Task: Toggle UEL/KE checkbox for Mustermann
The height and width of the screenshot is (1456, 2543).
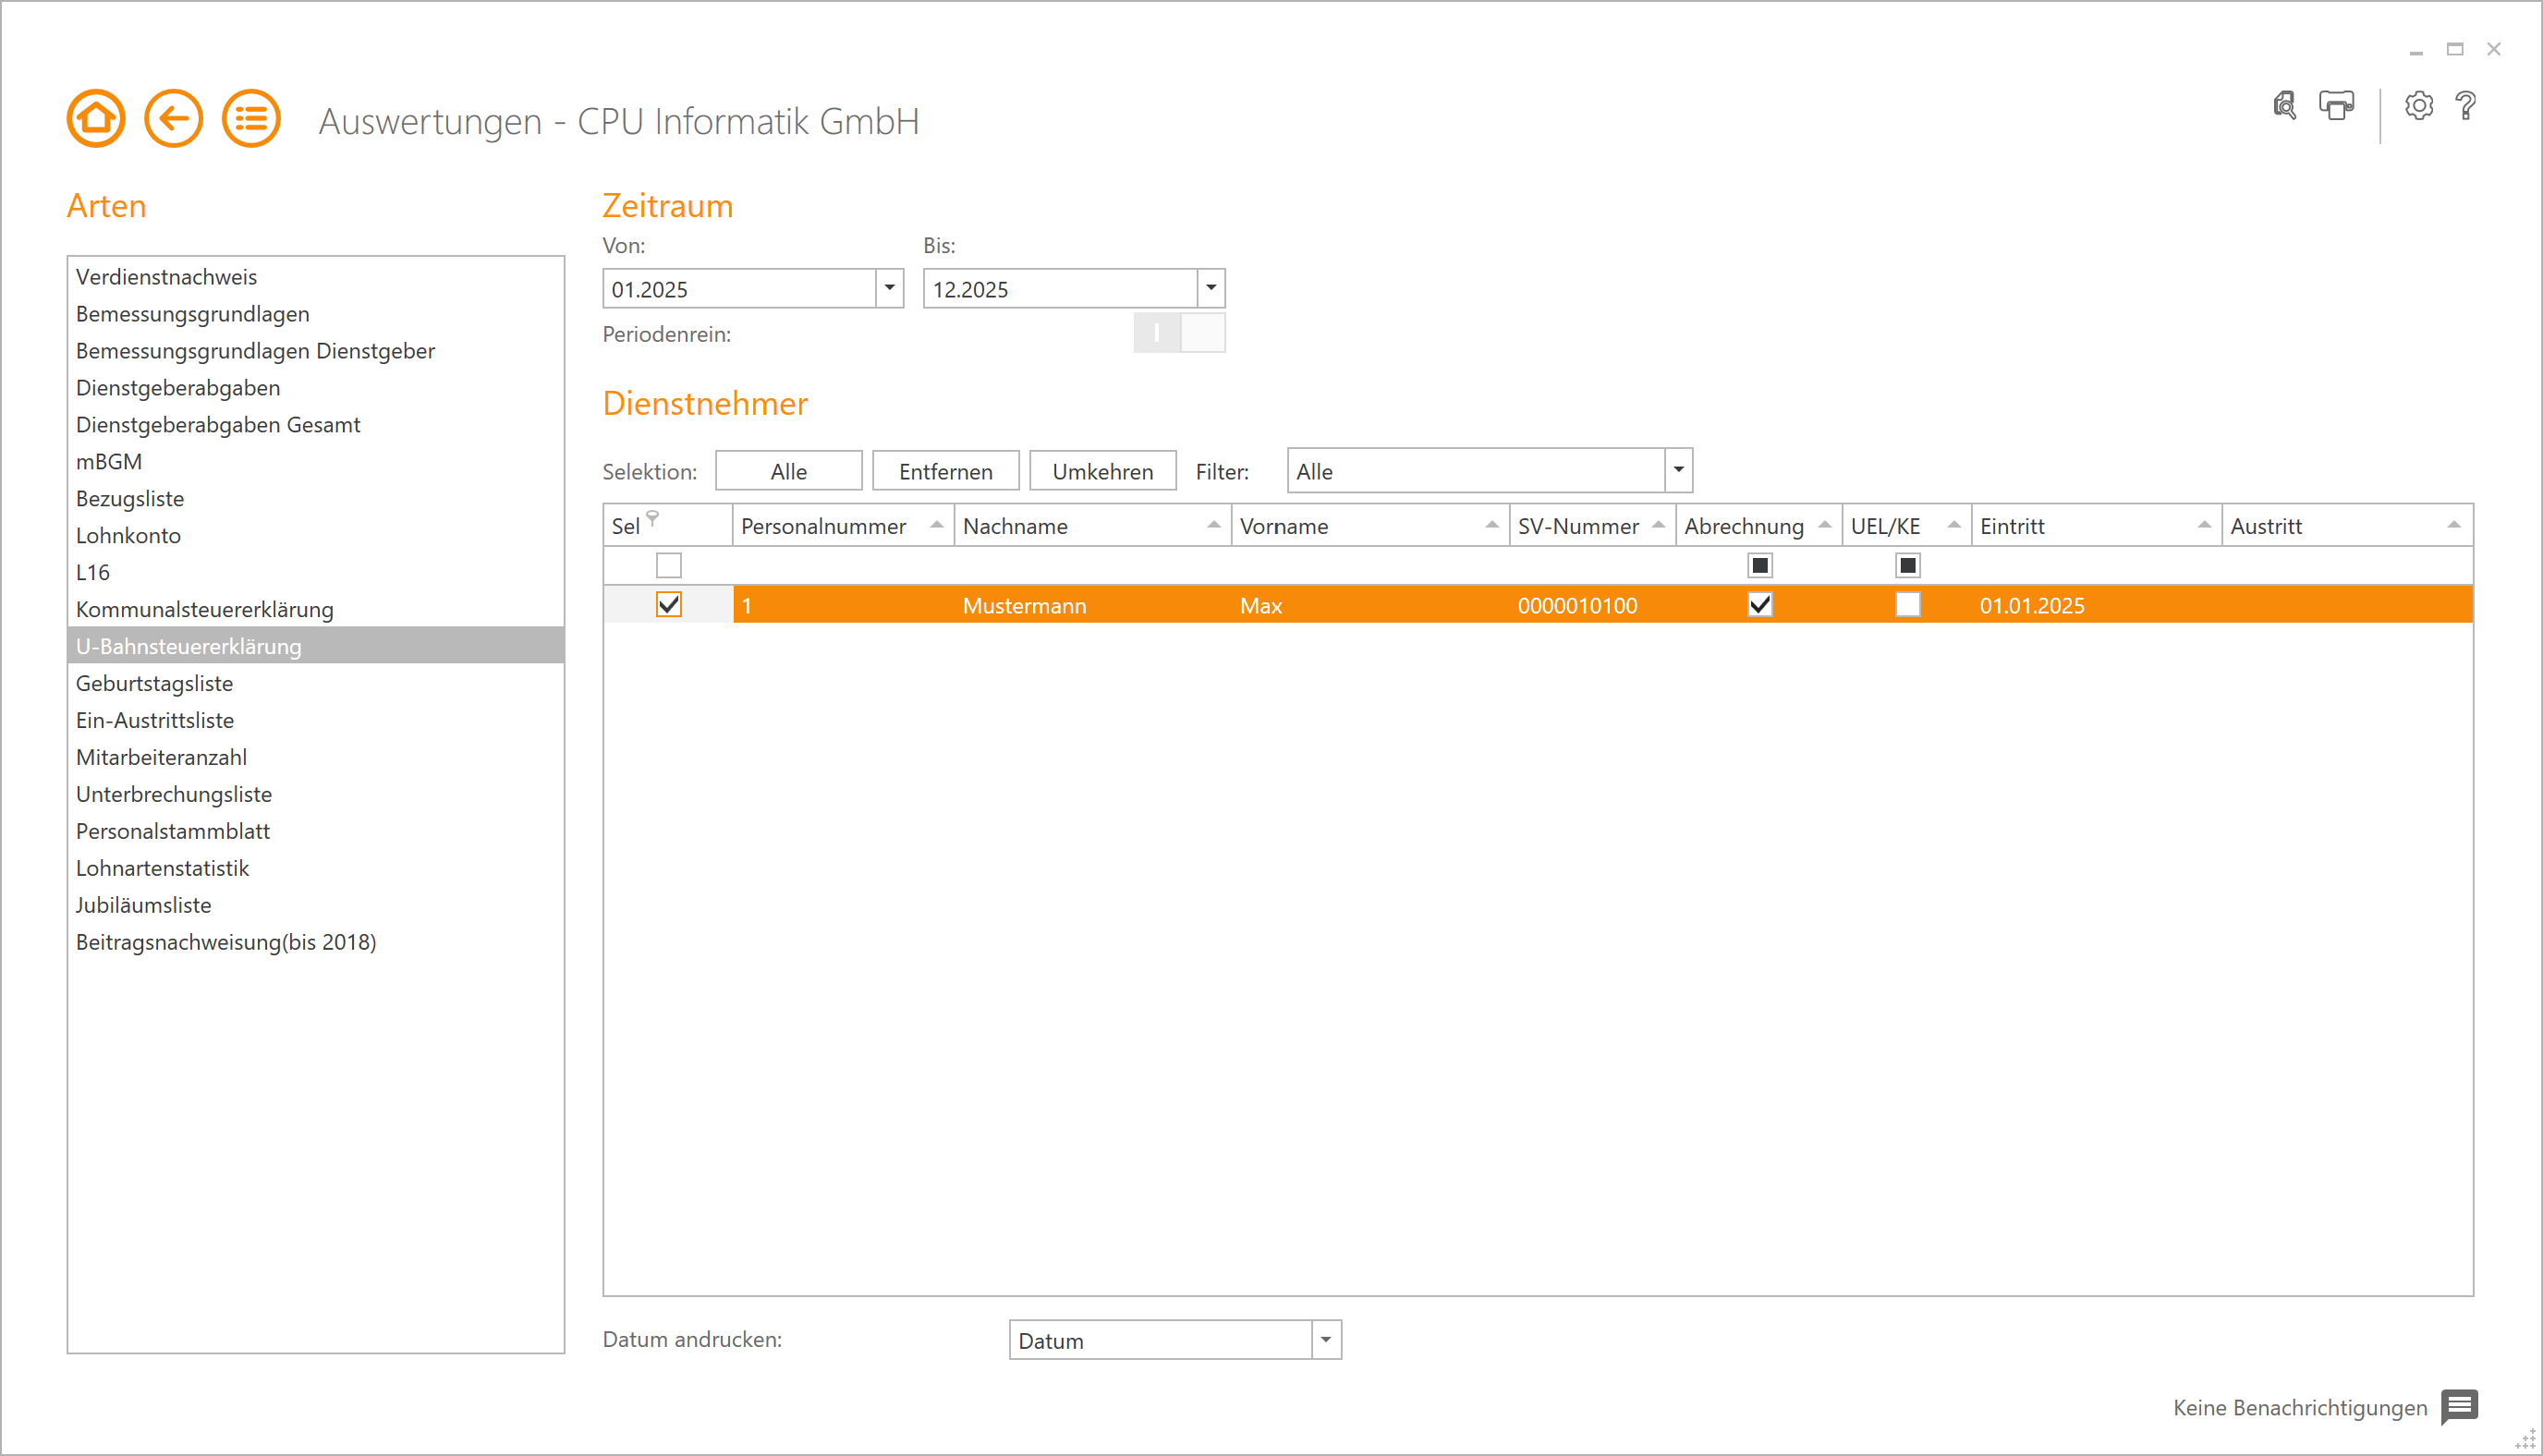Action: coord(1907,605)
